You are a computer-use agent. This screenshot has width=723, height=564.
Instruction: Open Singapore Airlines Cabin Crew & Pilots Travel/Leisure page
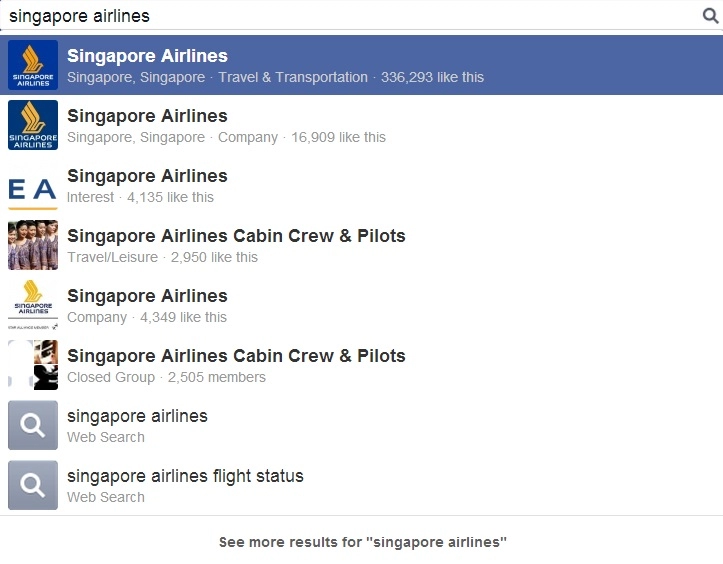[362, 245]
